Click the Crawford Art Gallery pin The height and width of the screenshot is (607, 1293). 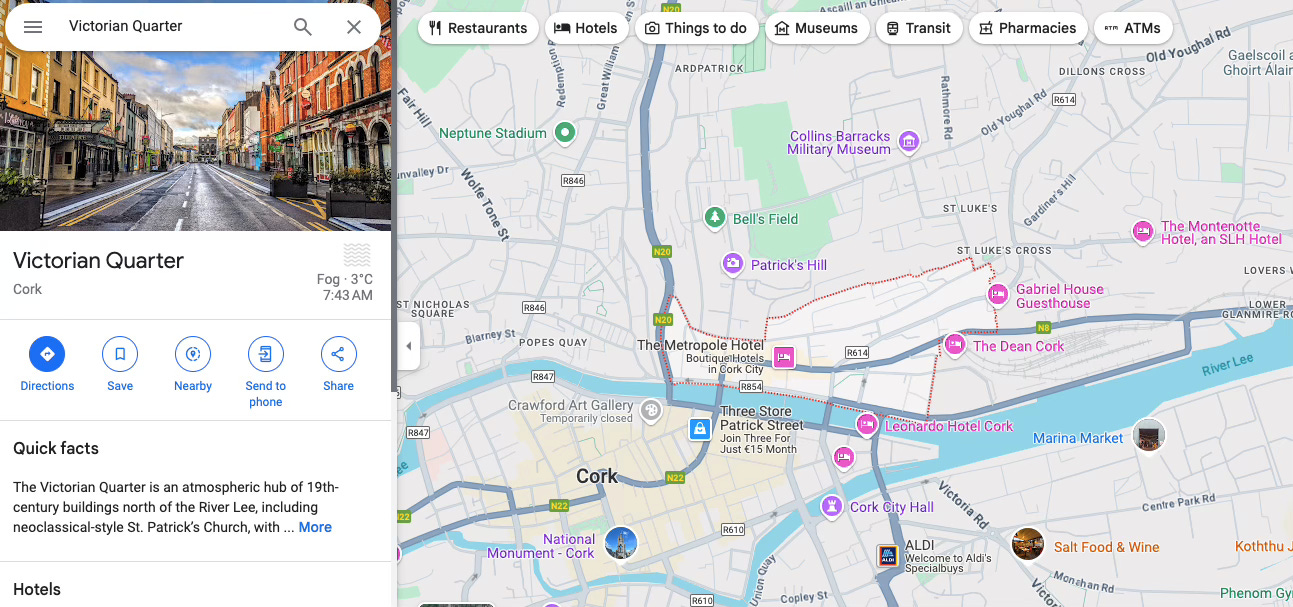(x=651, y=410)
